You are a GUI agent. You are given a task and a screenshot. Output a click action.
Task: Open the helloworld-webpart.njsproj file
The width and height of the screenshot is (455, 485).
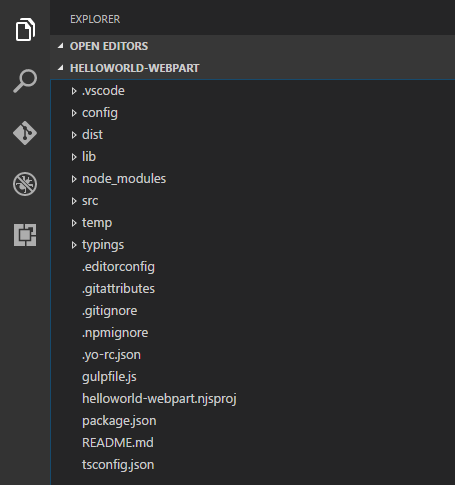pyautogui.click(x=159, y=399)
